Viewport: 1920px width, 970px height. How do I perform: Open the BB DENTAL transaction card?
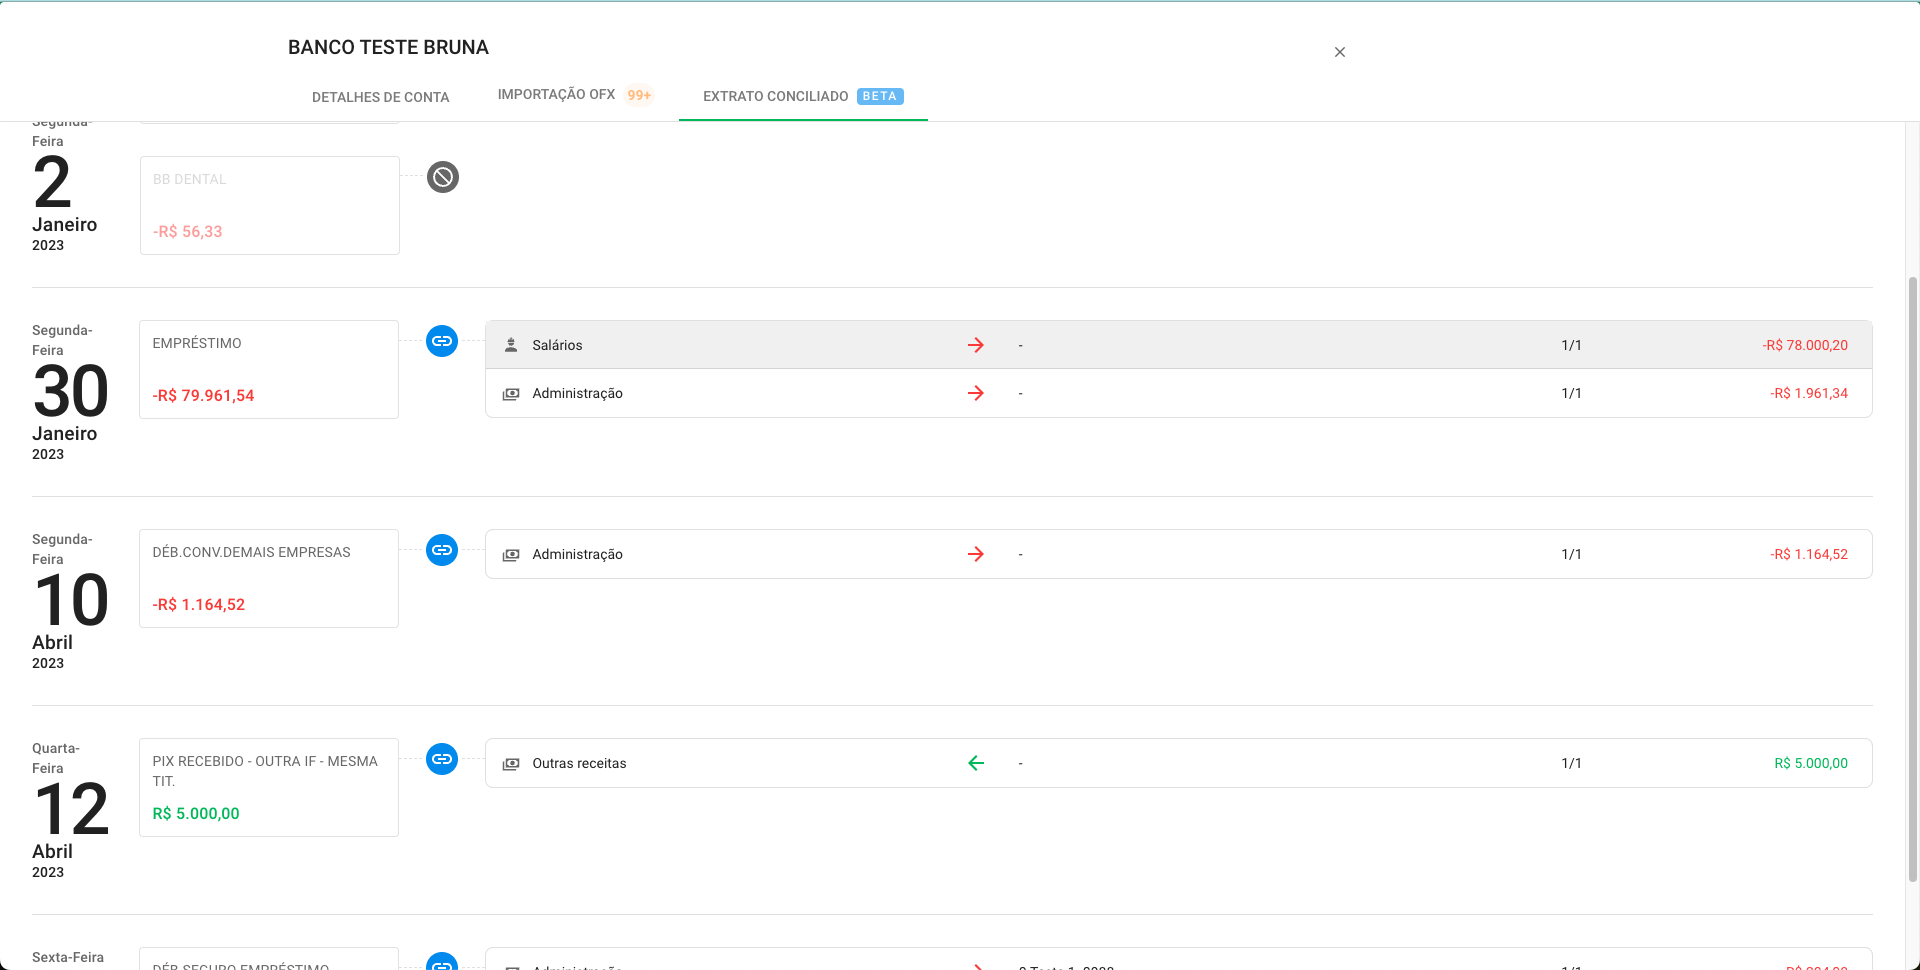pyautogui.click(x=269, y=205)
